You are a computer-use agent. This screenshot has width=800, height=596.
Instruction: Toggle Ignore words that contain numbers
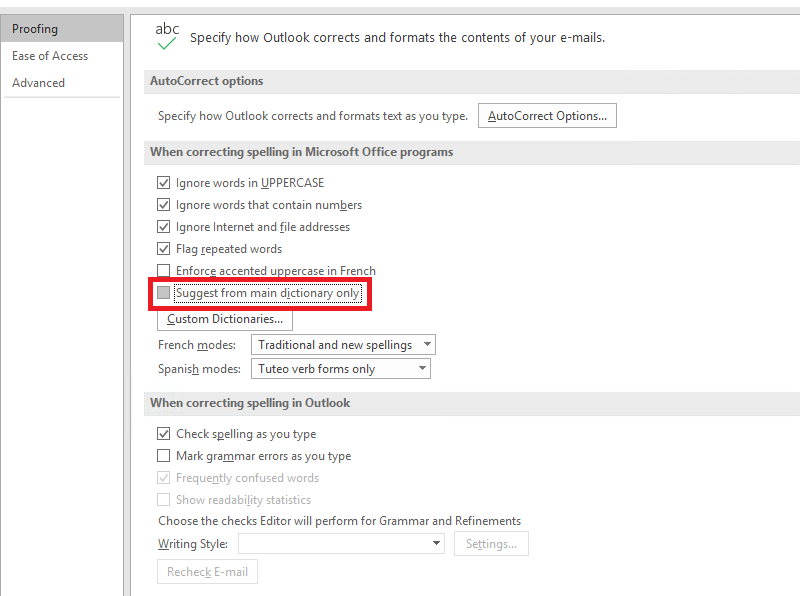click(x=163, y=205)
